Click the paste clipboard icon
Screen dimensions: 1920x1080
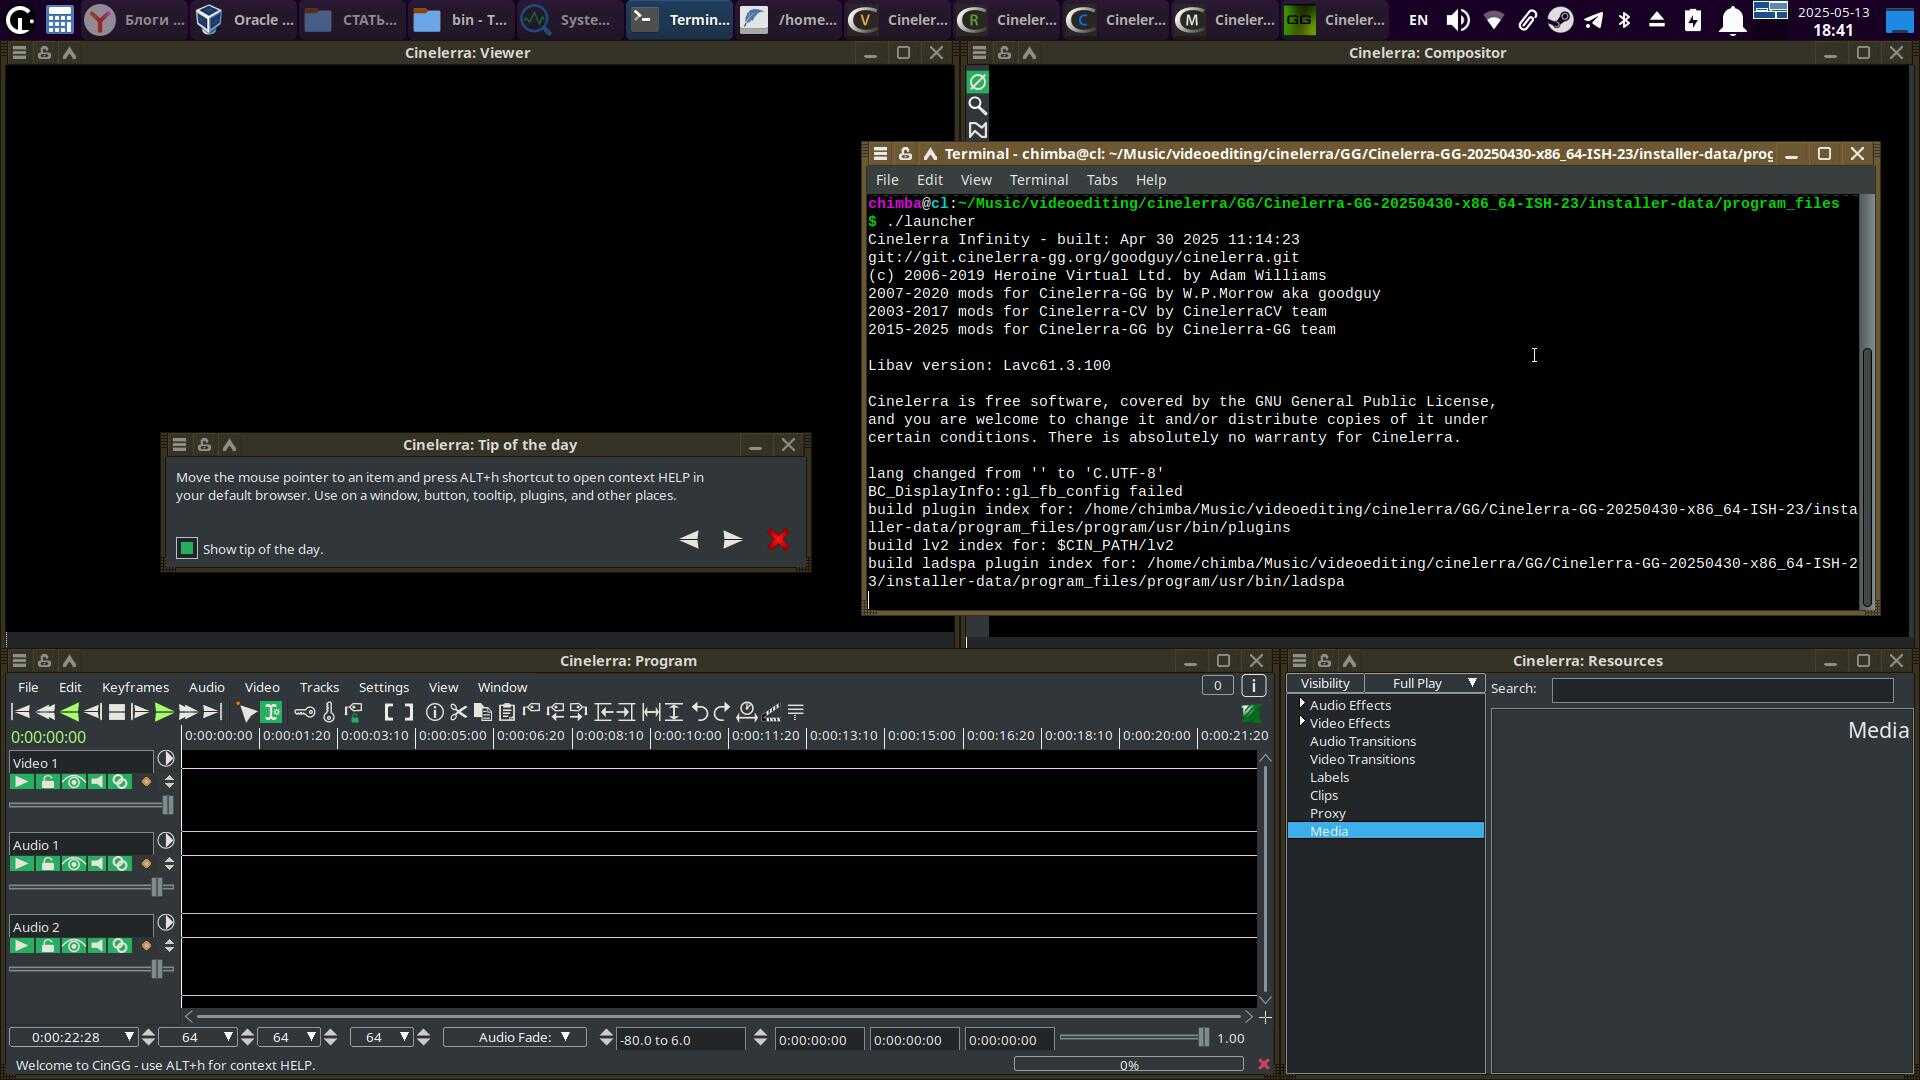(x=507, y=712)
